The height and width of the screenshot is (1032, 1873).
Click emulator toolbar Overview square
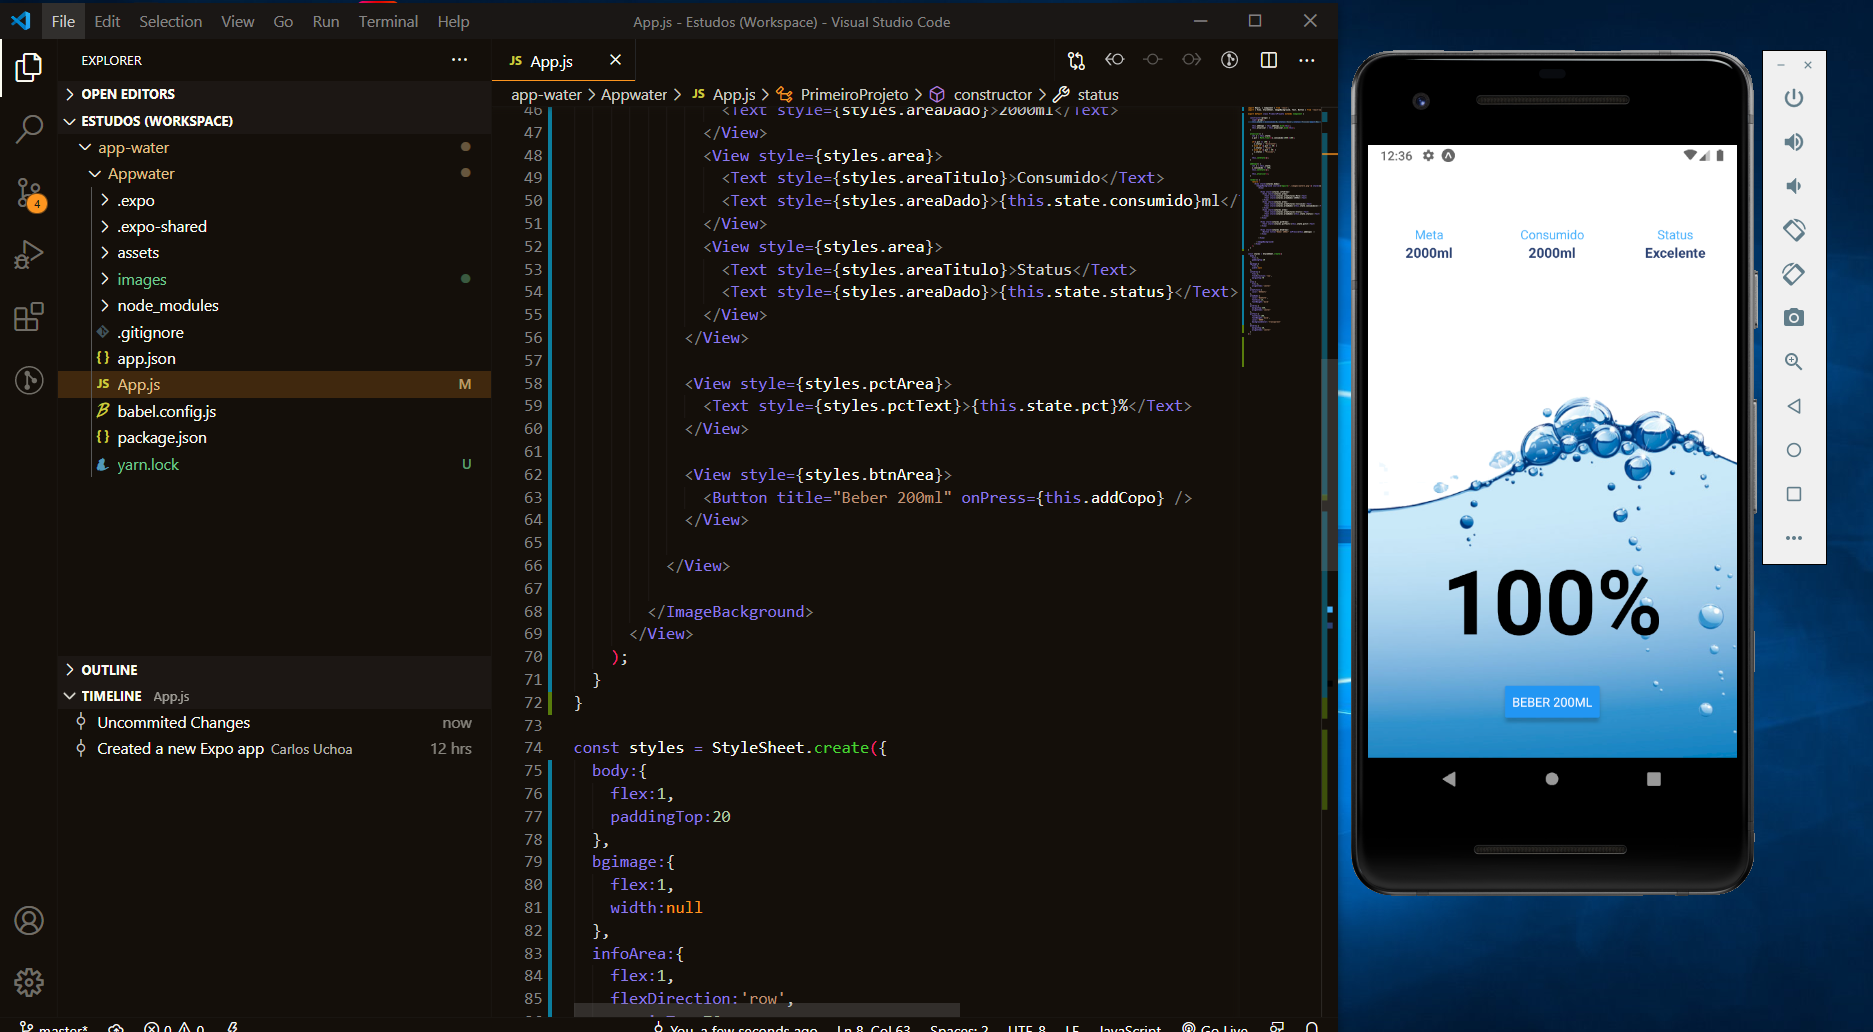click(x=1794, y=494)
